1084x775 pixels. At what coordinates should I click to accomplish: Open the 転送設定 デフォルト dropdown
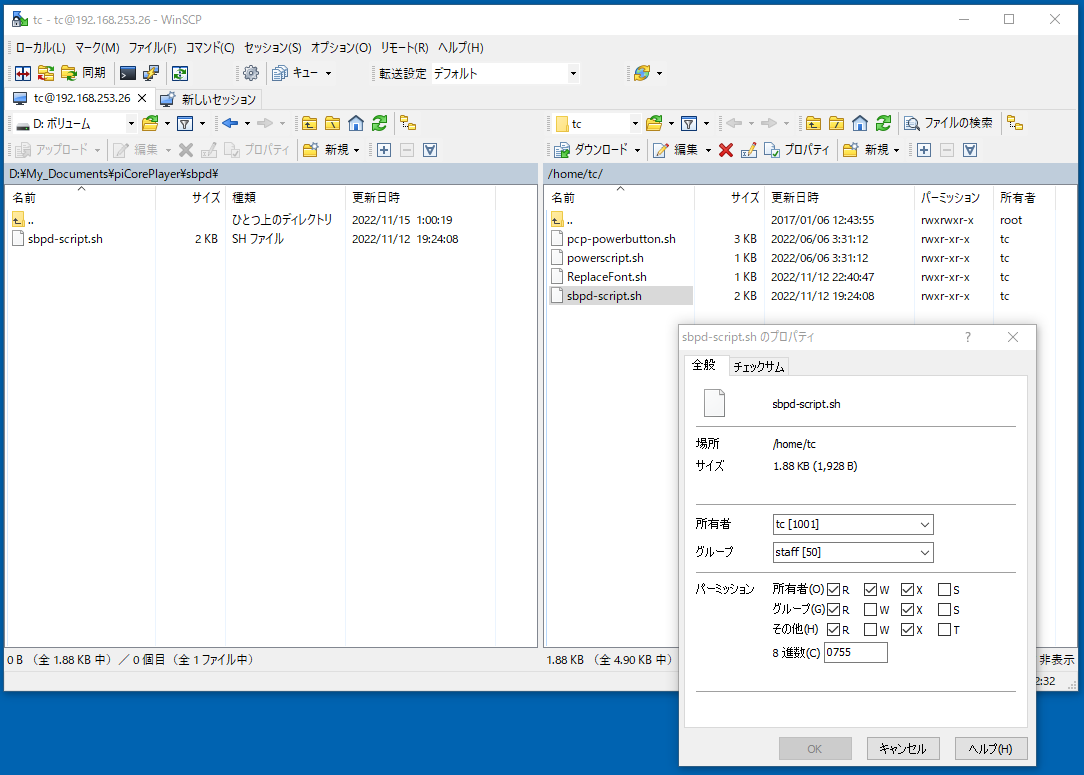click(x=573, y=73)
